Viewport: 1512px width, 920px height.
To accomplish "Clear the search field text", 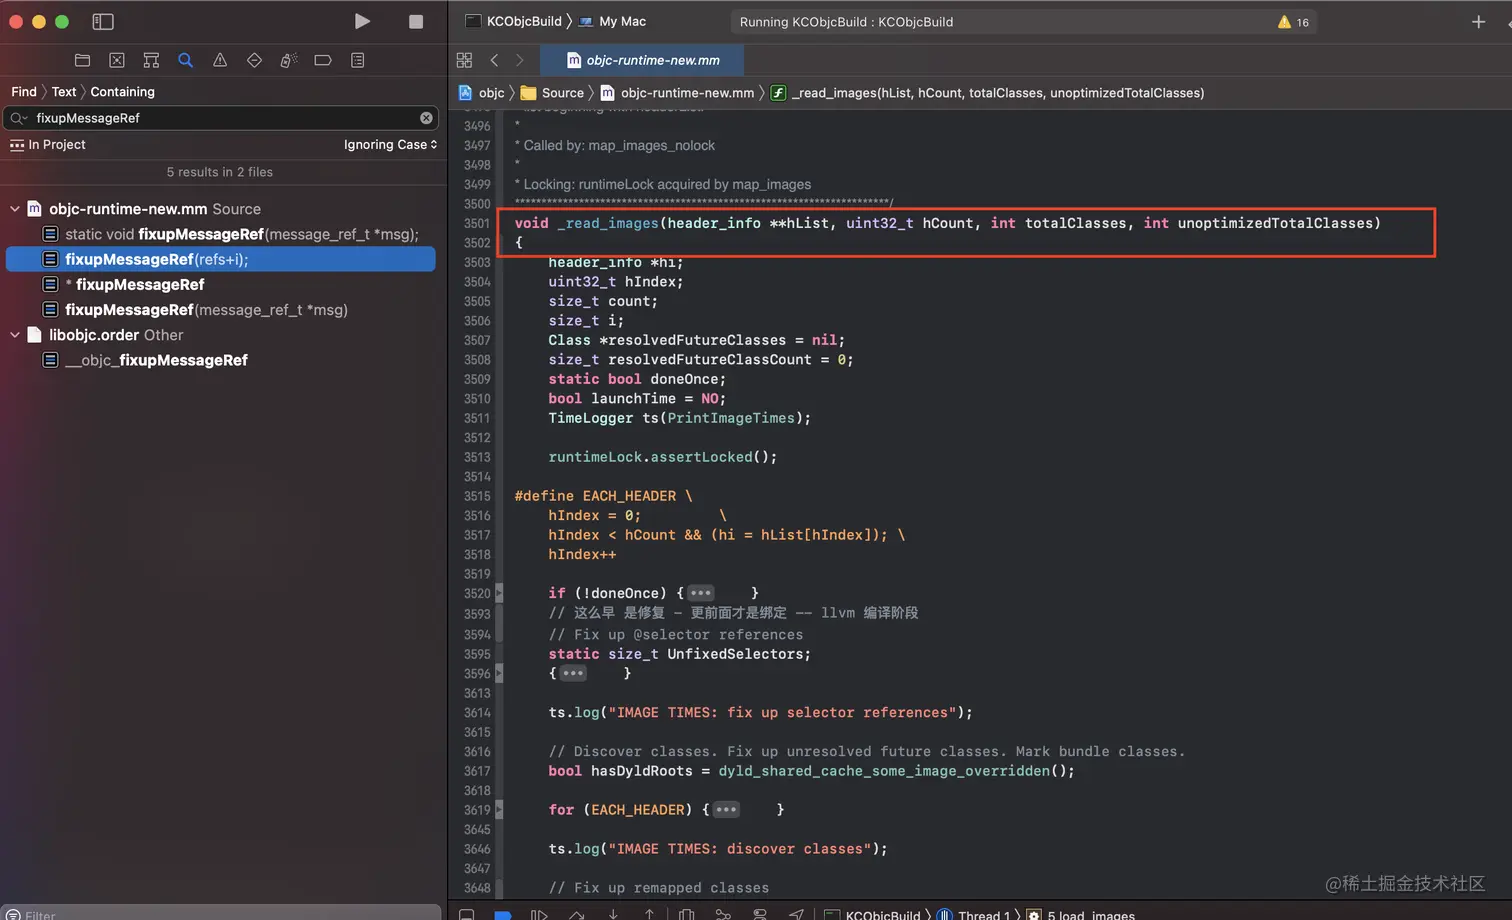I will tap(426, 118).
